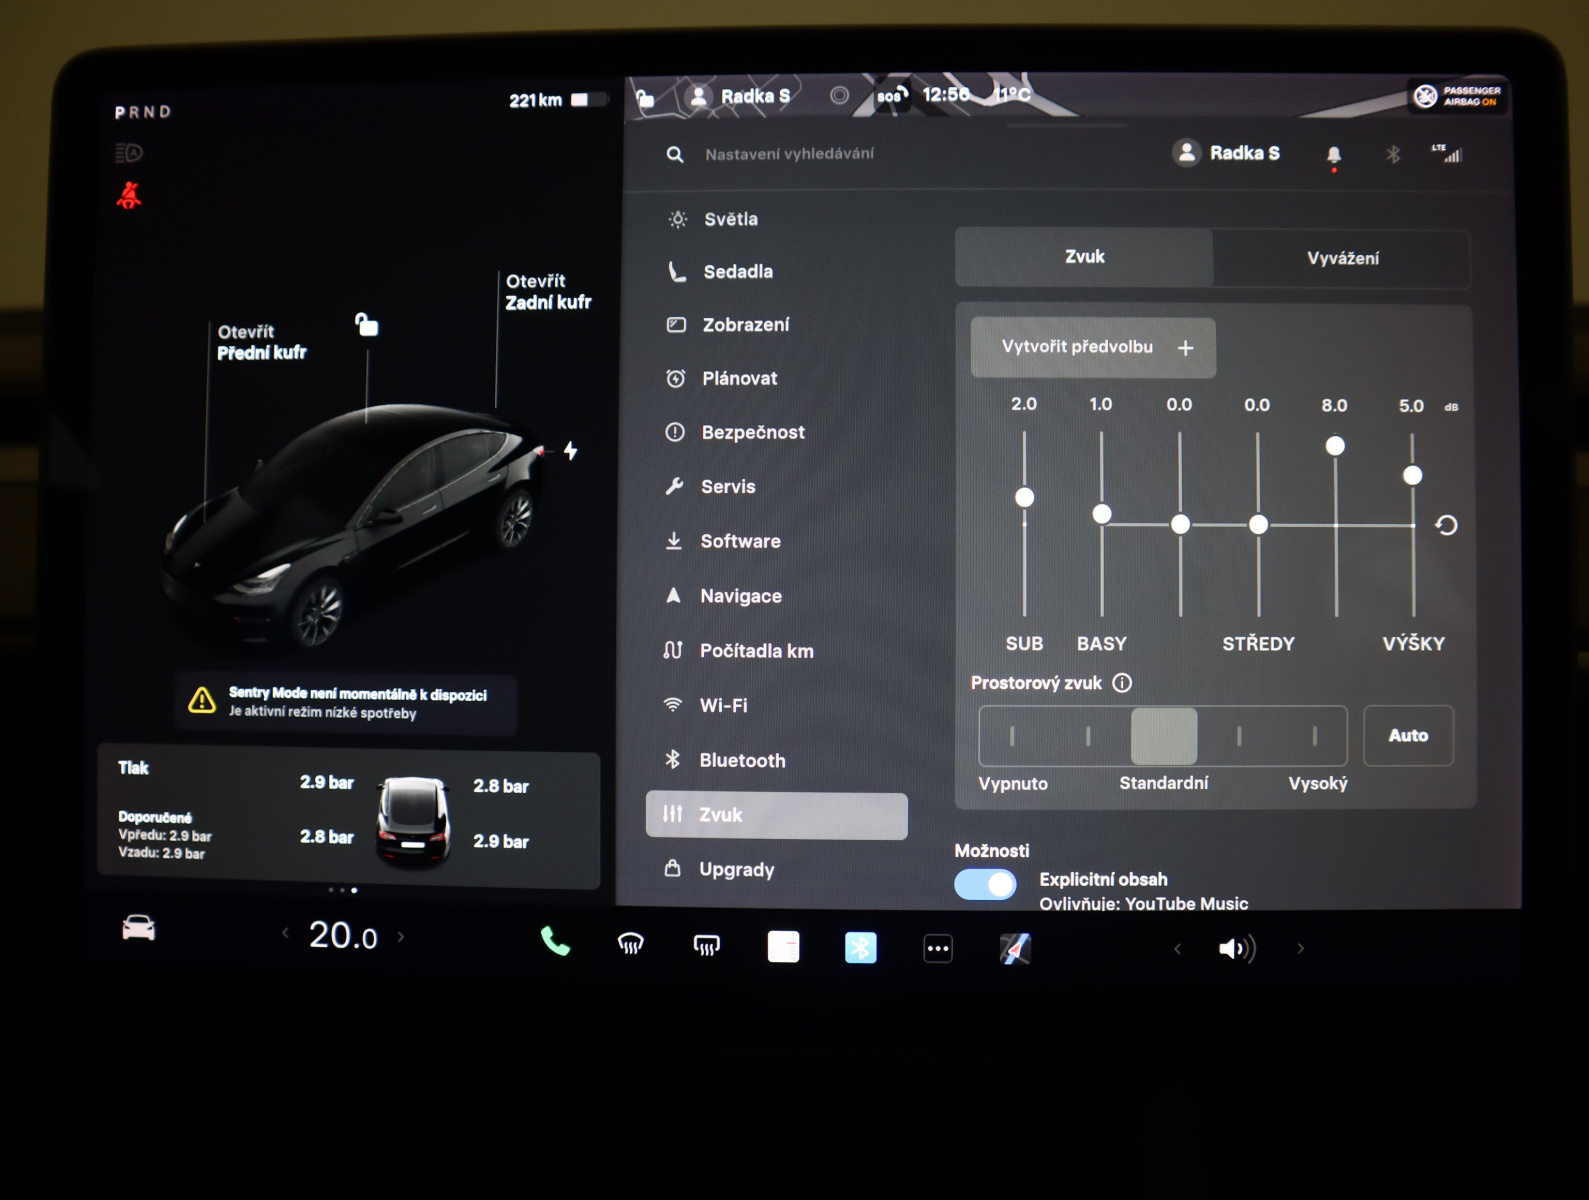Switch to the Vyvážení tab
1589x1200 pixels.
pyautogui.click(x=1341, y=258)
